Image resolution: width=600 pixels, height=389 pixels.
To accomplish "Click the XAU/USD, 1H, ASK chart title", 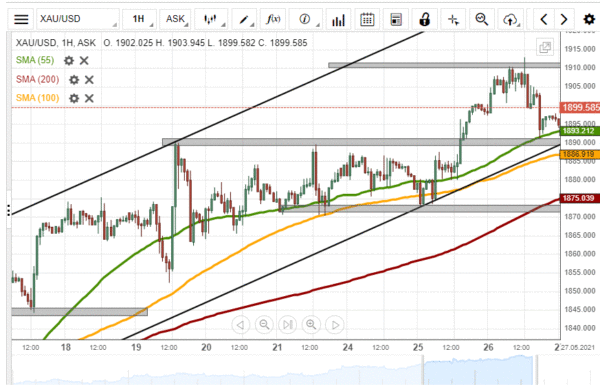I will pos(55,43).
